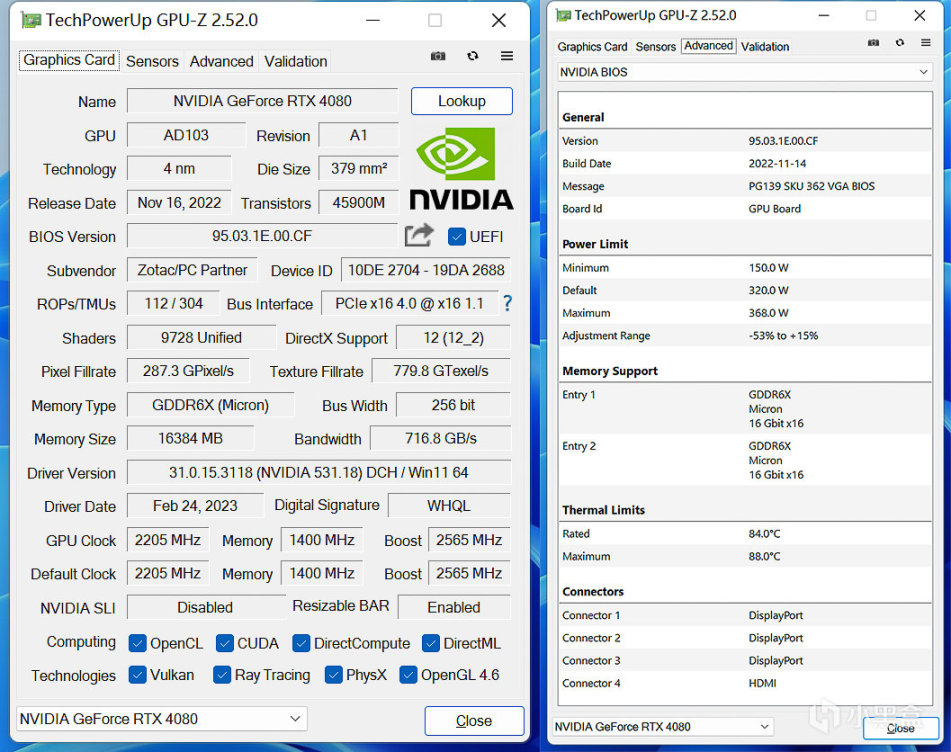Screen dimensions: 951x752
Task: Open Sensors tab in right window
Action: [x=656, y=47]
